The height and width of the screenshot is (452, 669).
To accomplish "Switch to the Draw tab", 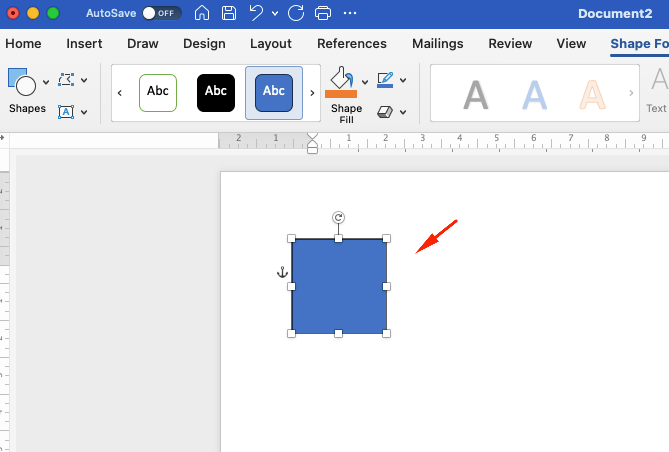I will point(143,44).
